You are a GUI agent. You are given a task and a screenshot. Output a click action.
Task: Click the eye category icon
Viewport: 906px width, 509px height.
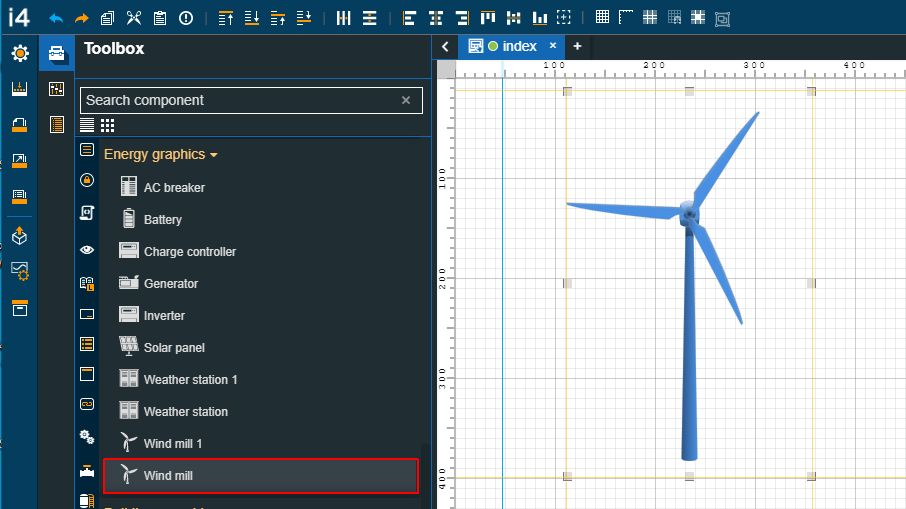[x=87, y=250]
